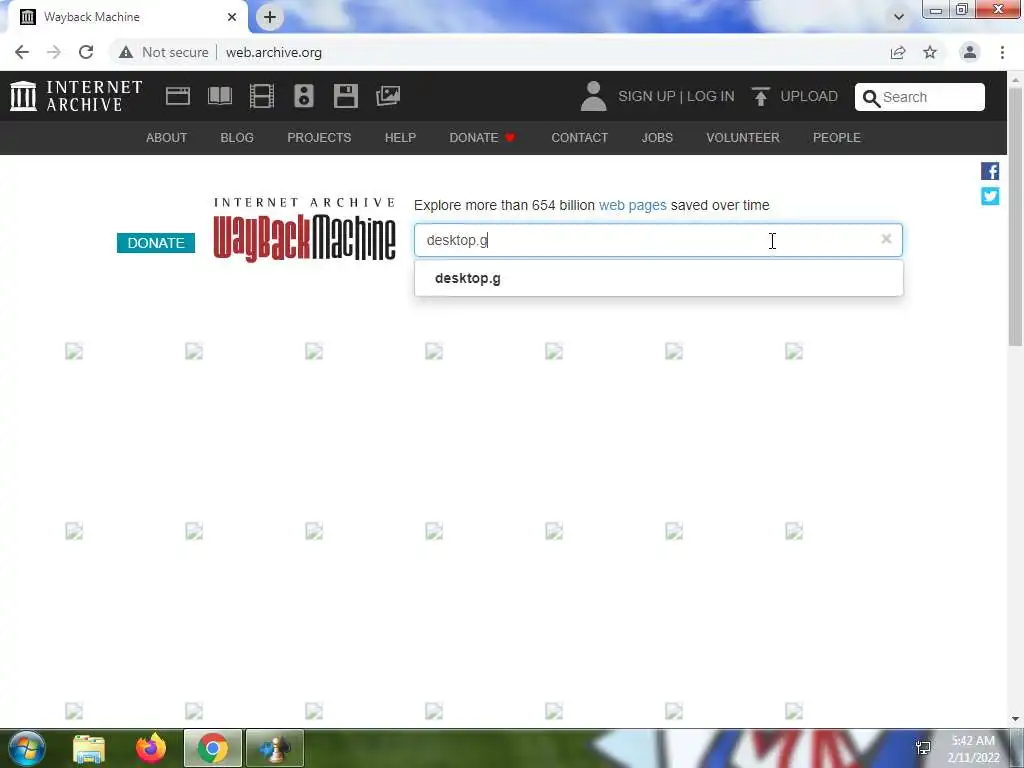Open the Video film-strip icon in header
Viewport: 1024px width, 768px height.
(x=262, y=96)
